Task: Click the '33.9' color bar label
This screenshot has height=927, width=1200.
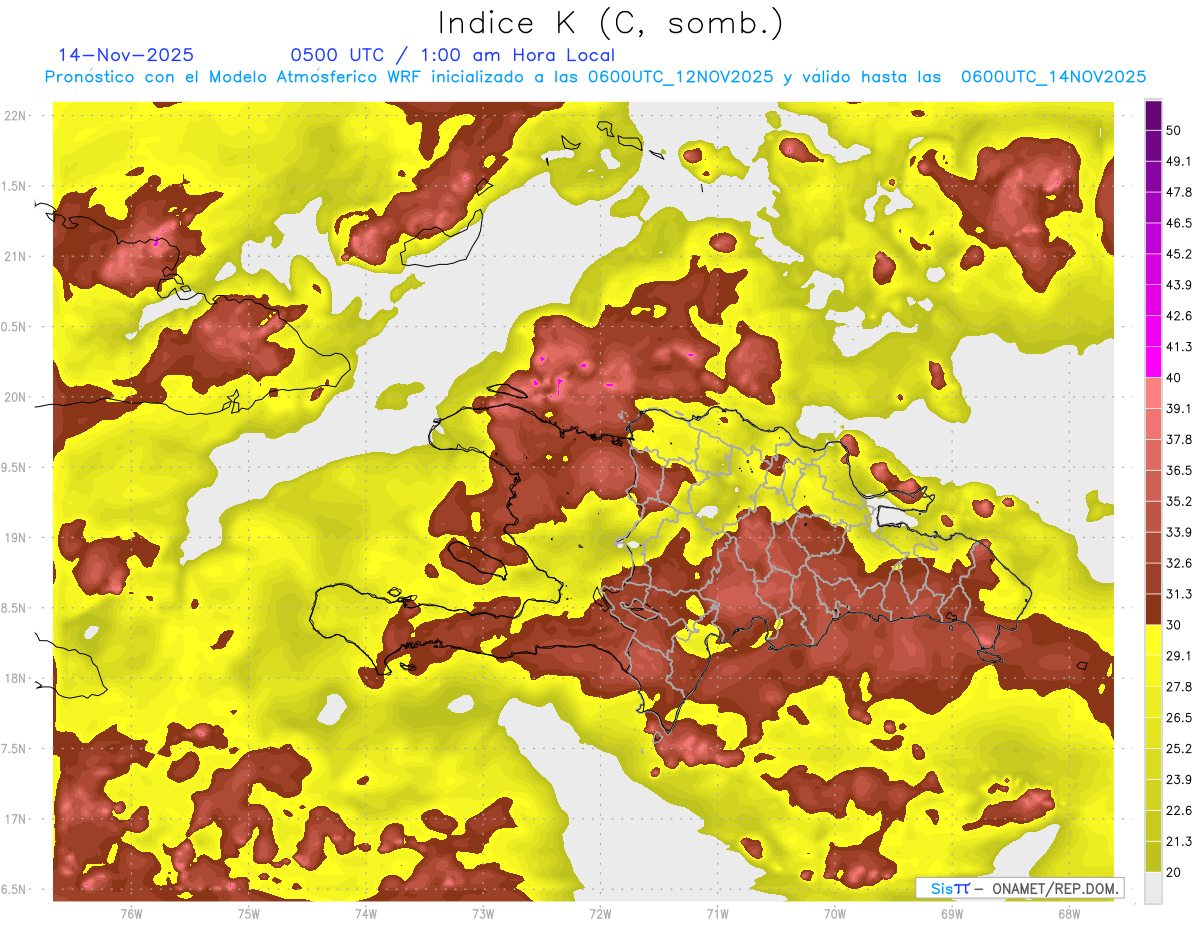Action: point(1179,532)
